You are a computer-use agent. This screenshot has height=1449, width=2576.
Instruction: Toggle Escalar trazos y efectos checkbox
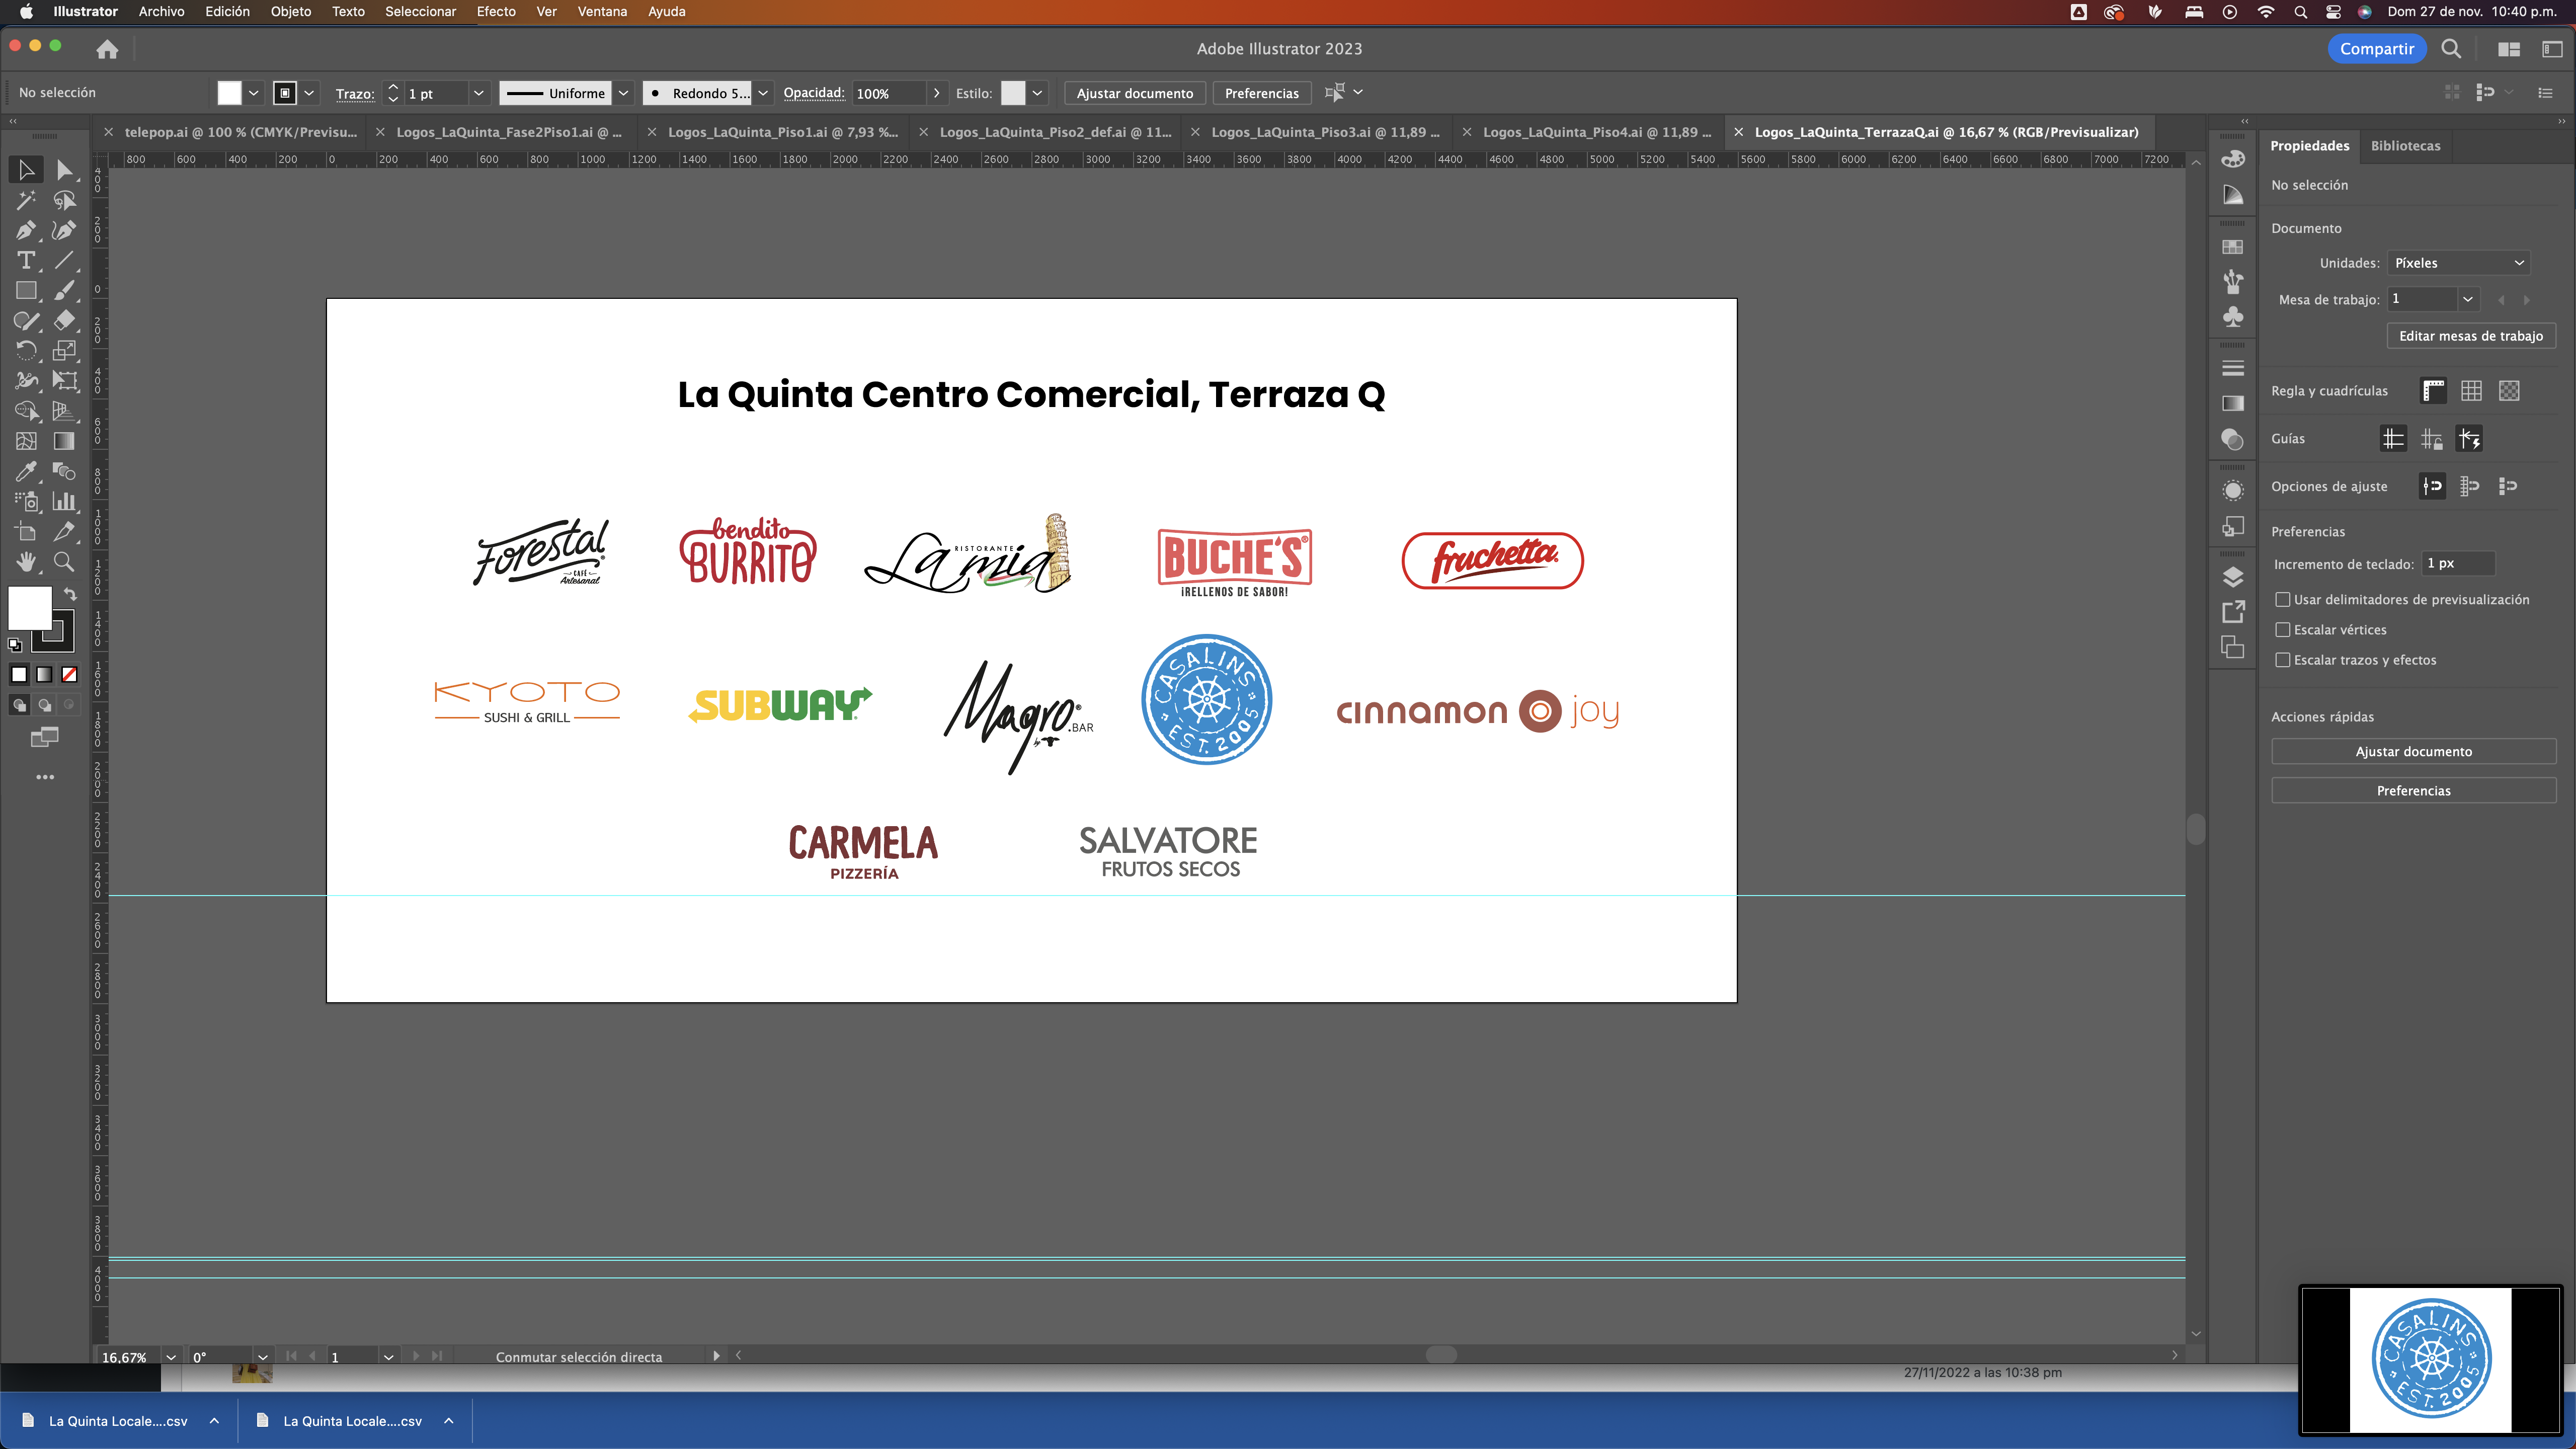2283,660
